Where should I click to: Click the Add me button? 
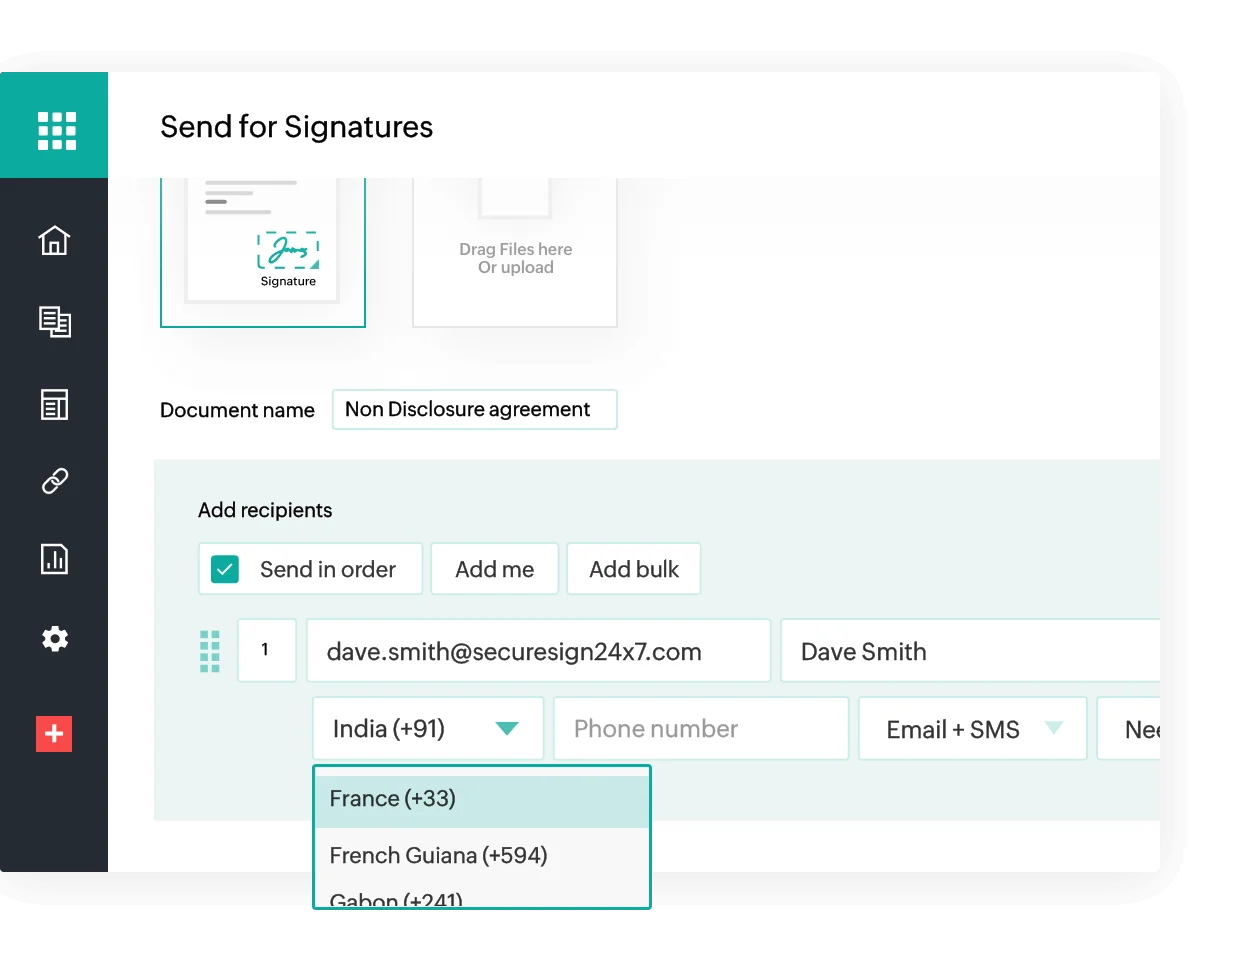(x=494, y=569)
